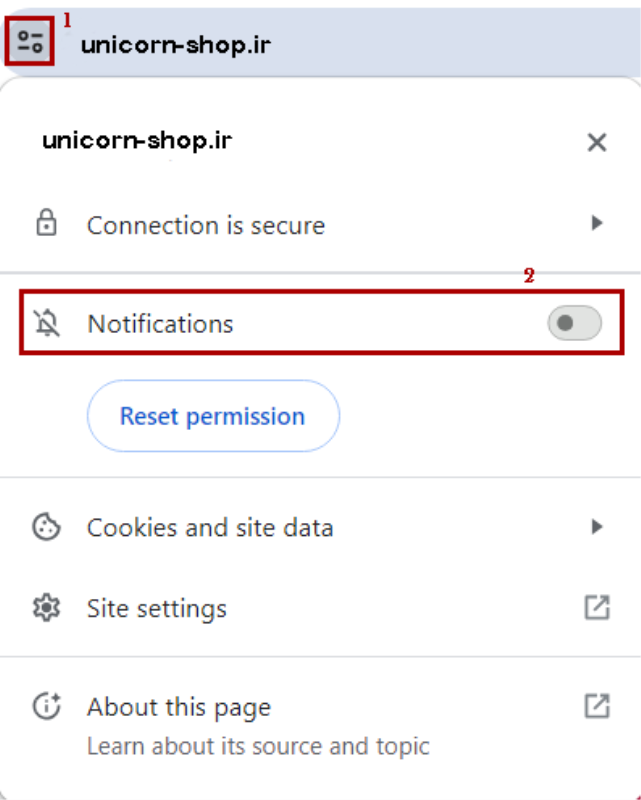The height and width of the screenshot is (800, 641).
Task: Click the Site settings gear icon
Action: point(46,608)
